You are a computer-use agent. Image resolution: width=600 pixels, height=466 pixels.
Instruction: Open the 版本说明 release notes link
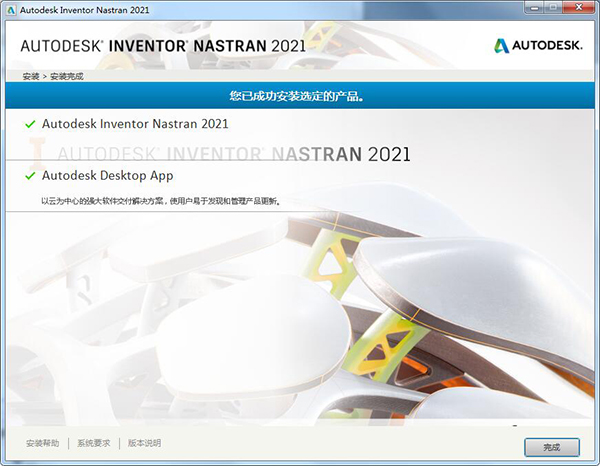(x=144, y=443)
